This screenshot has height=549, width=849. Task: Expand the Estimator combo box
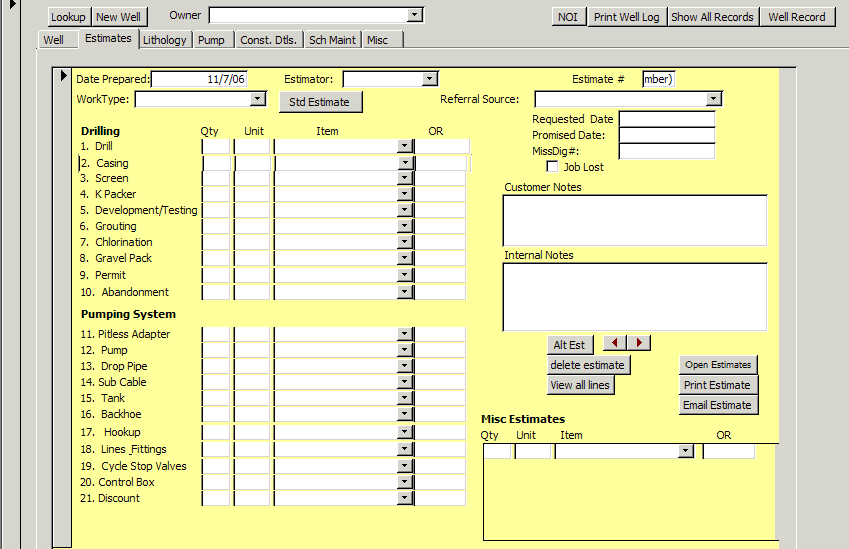point(429,79)
